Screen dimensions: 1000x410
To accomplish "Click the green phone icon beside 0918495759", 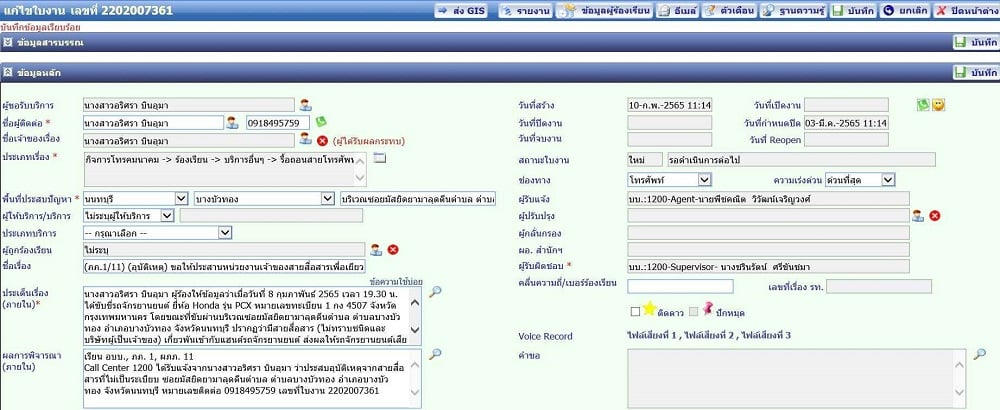I will pos(321,121).
